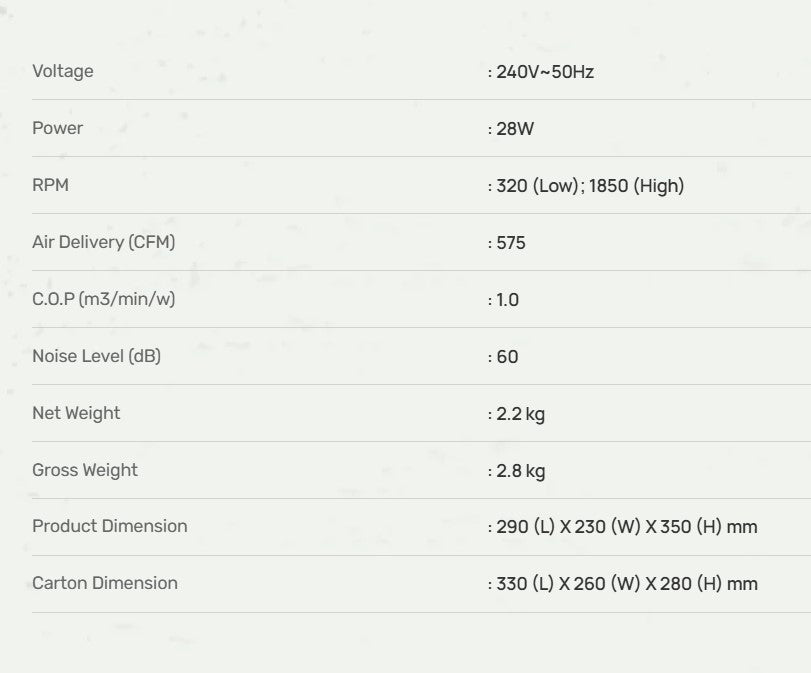The image size is (811, 673).
Task: Click the Air Delivery (CFM) label
Action: pyautogui.click(x=104, y=242)
